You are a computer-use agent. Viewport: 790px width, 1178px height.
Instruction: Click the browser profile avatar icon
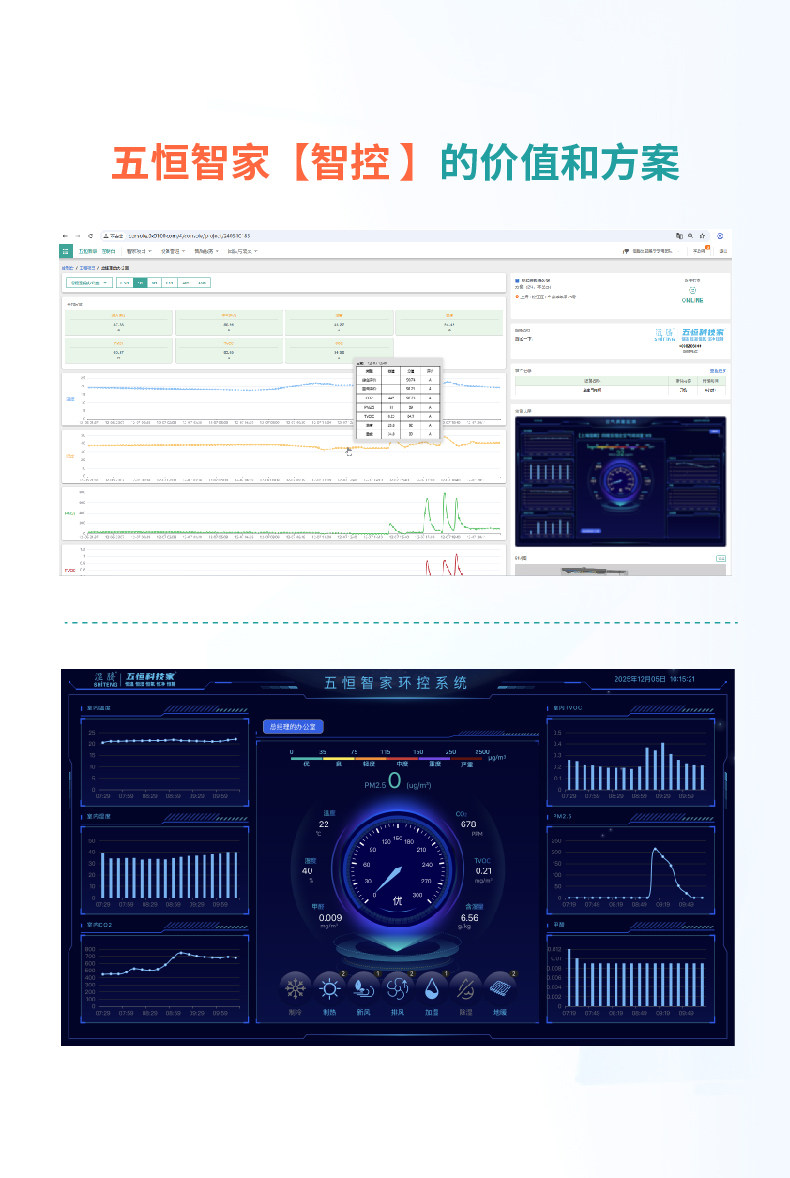tap(719, 236)
